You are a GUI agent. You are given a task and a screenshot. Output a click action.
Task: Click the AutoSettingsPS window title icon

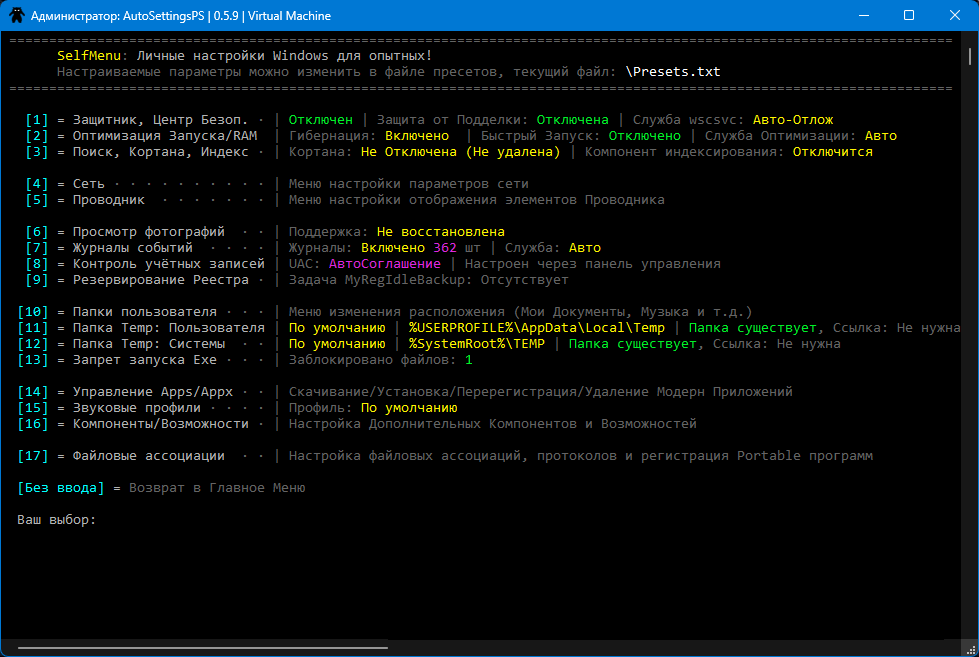(17, 15)
